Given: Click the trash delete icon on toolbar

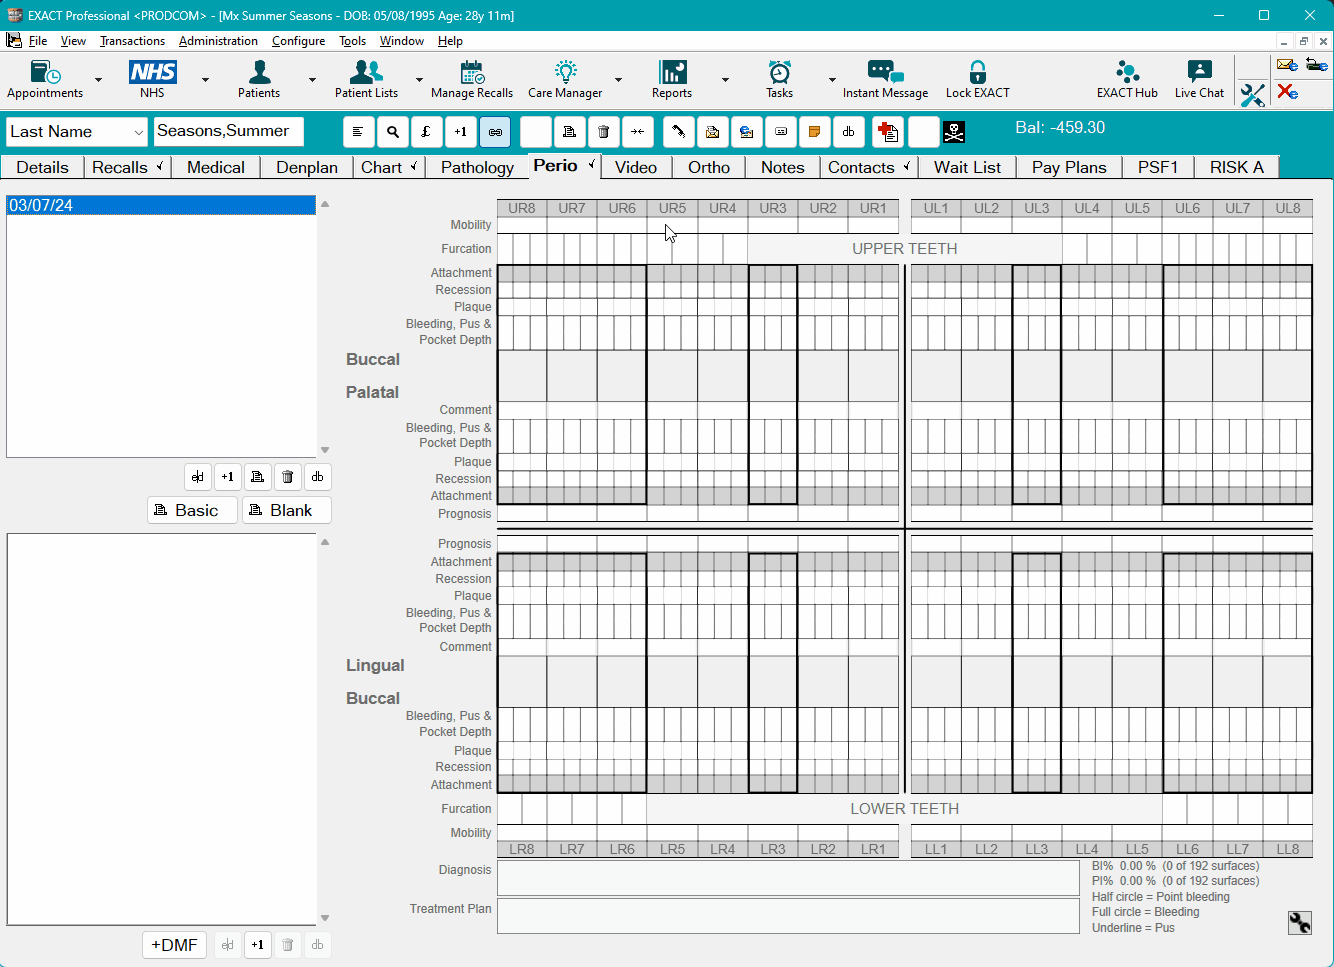Looking at the screenshot, I should pyautogui.click(x=603, y=131).
